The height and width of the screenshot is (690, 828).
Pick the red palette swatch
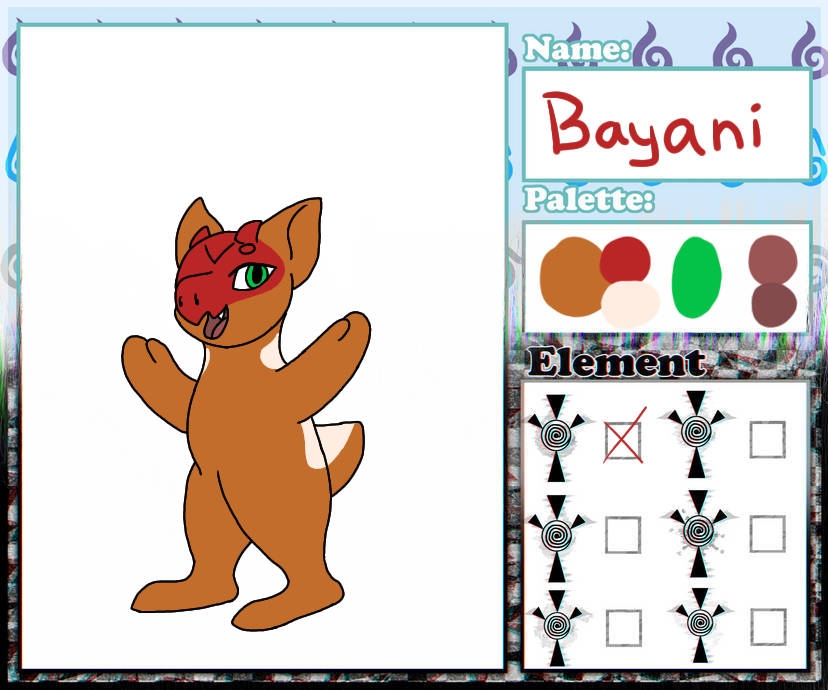click(625, 260)
